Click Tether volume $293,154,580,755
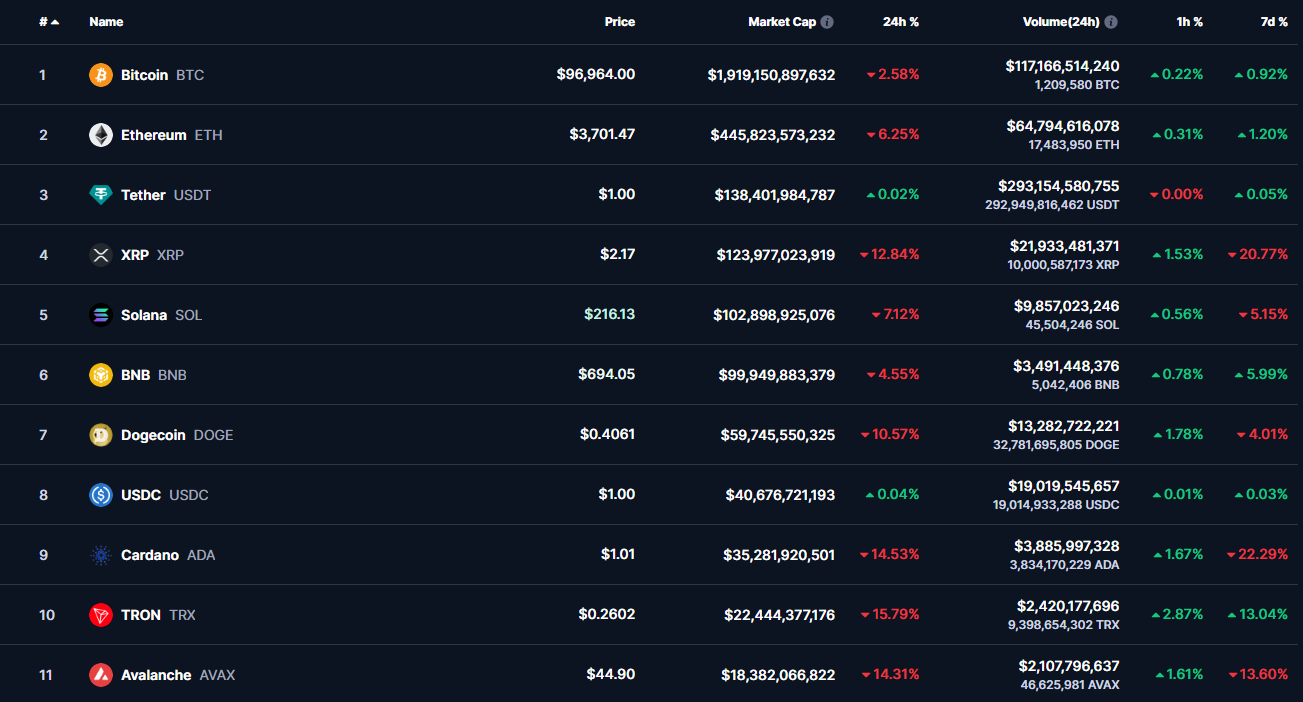Screen dimensions: 1303x702 click(1059, 186)
